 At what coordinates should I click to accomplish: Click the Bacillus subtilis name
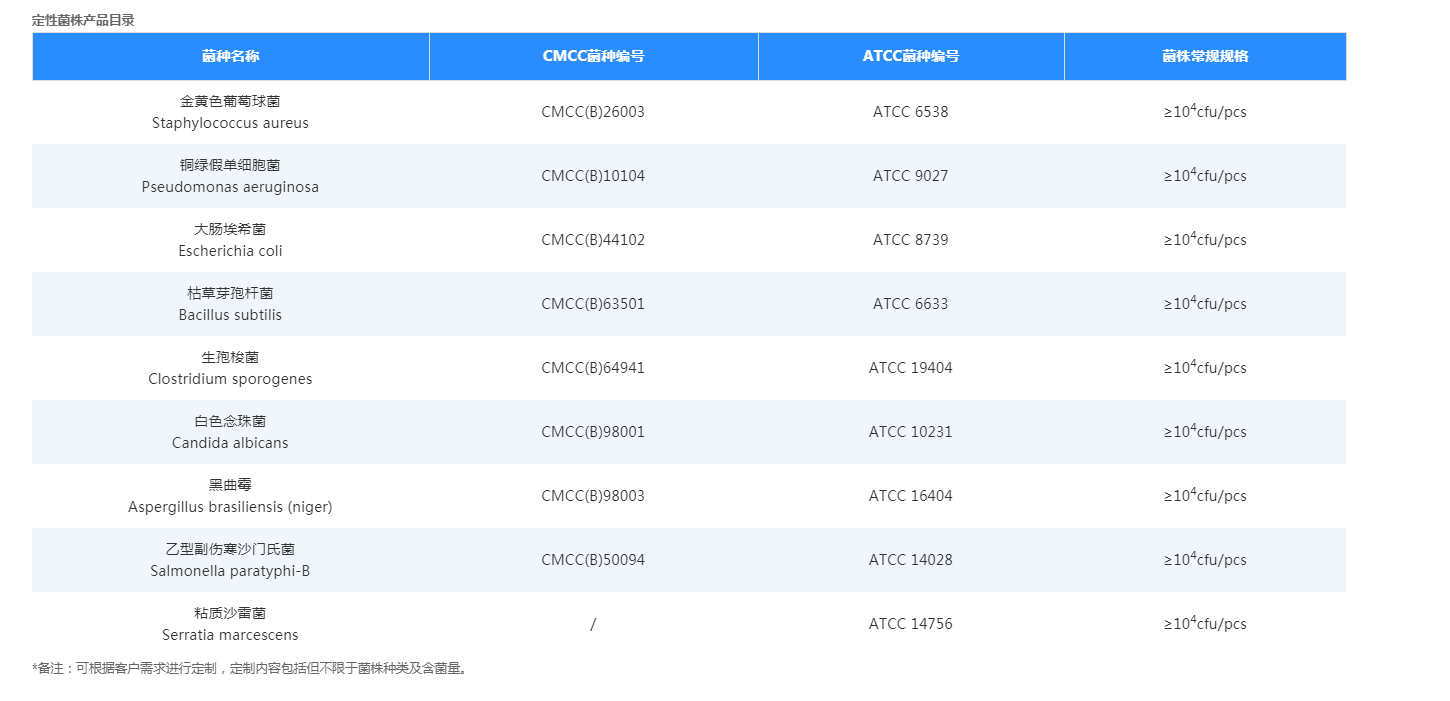(x=230, y=315)
